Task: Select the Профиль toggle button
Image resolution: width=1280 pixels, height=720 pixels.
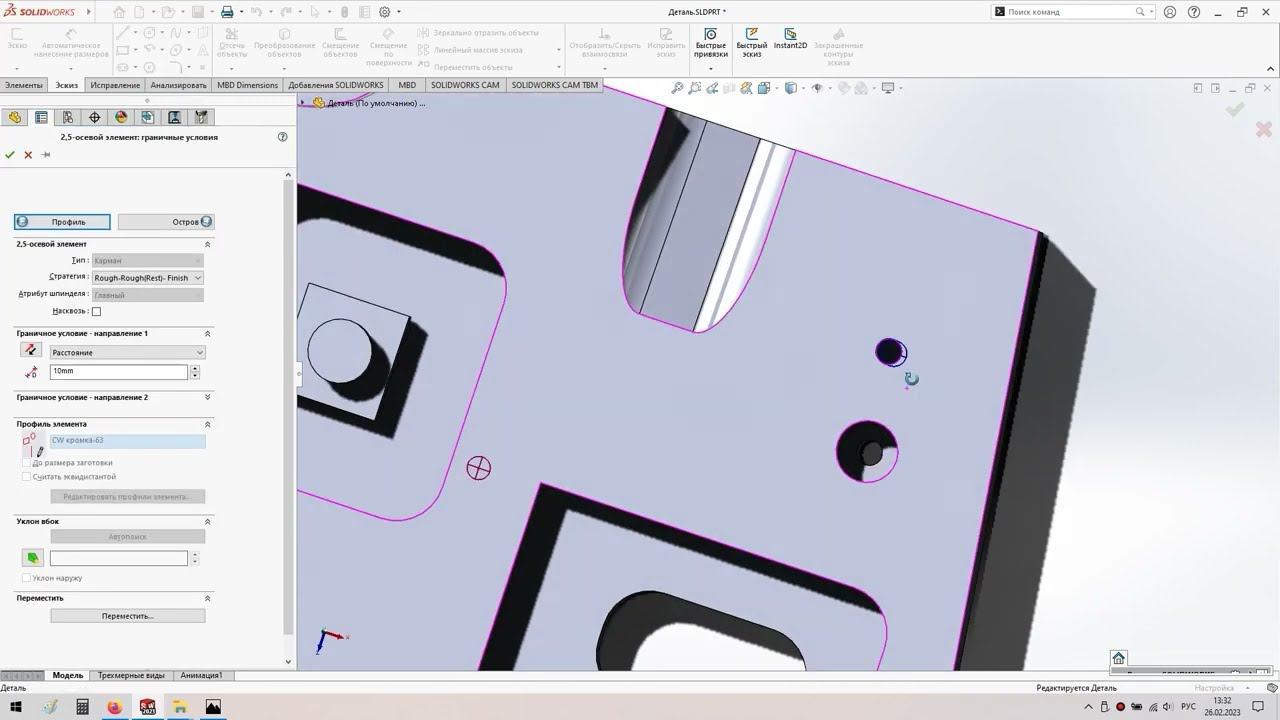Action: click(x=62, y=222)
